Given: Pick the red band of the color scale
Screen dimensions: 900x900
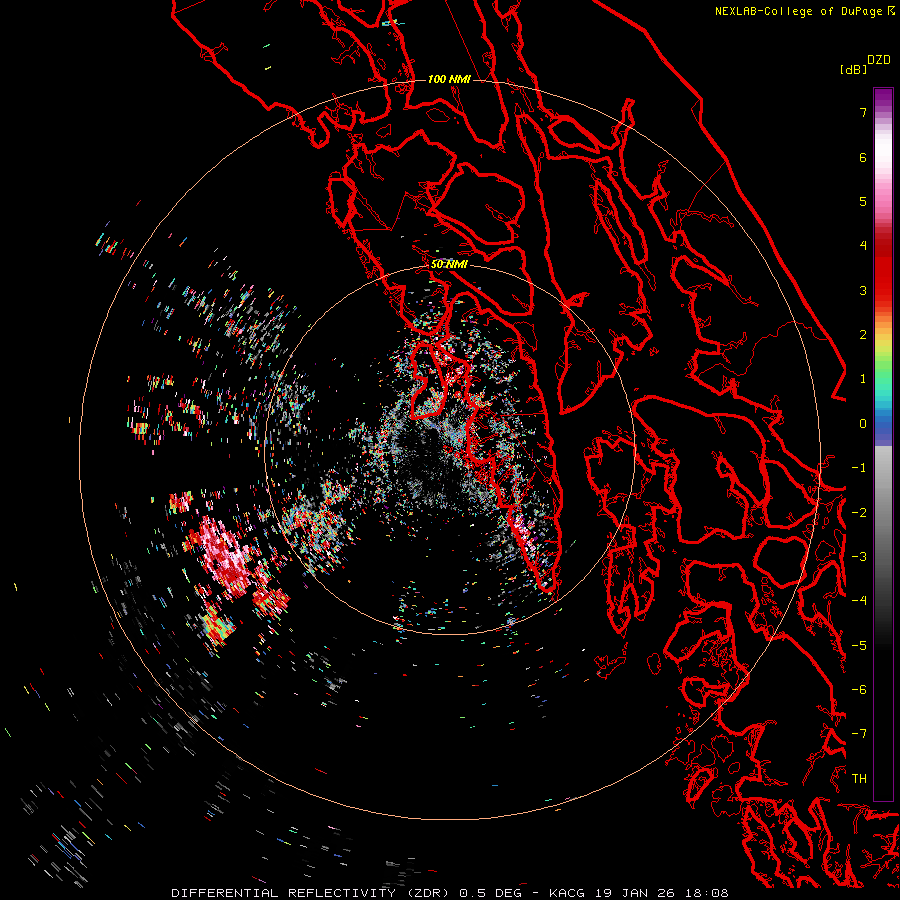Looking at the screenshot, I should pyautogui.click(x=883, y=270).
